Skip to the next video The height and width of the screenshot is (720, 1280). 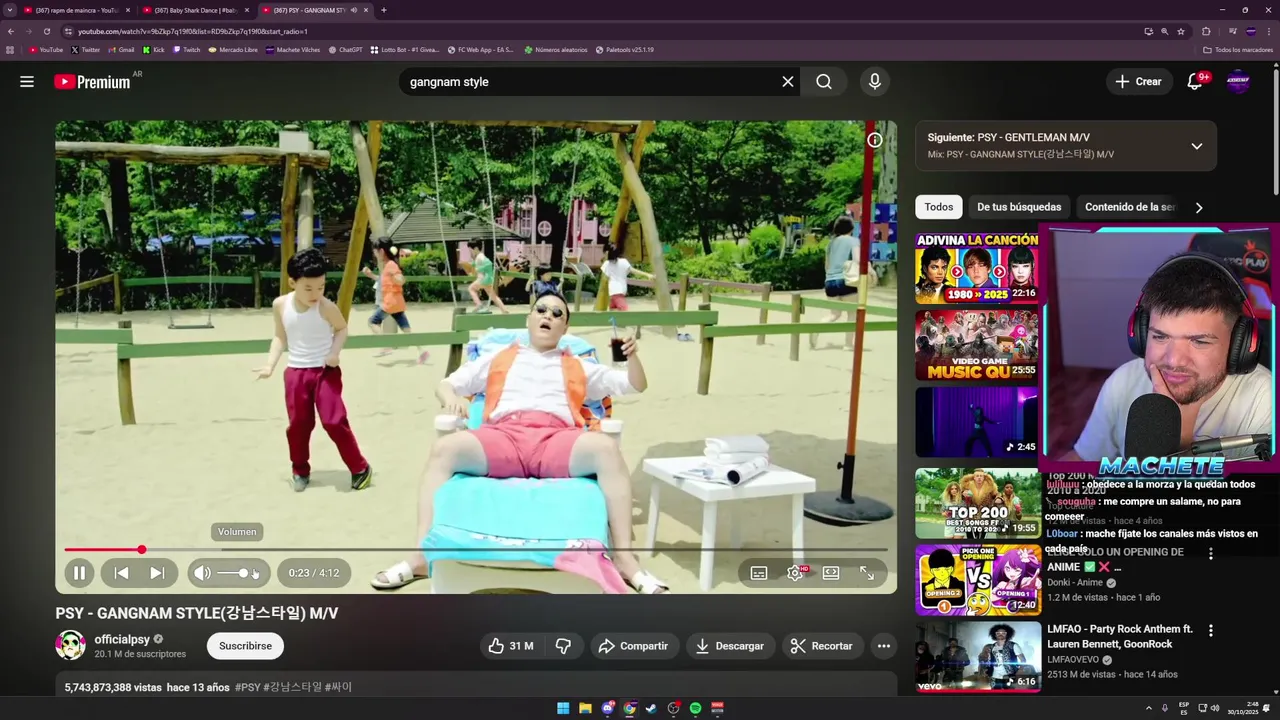click(157, 573)
